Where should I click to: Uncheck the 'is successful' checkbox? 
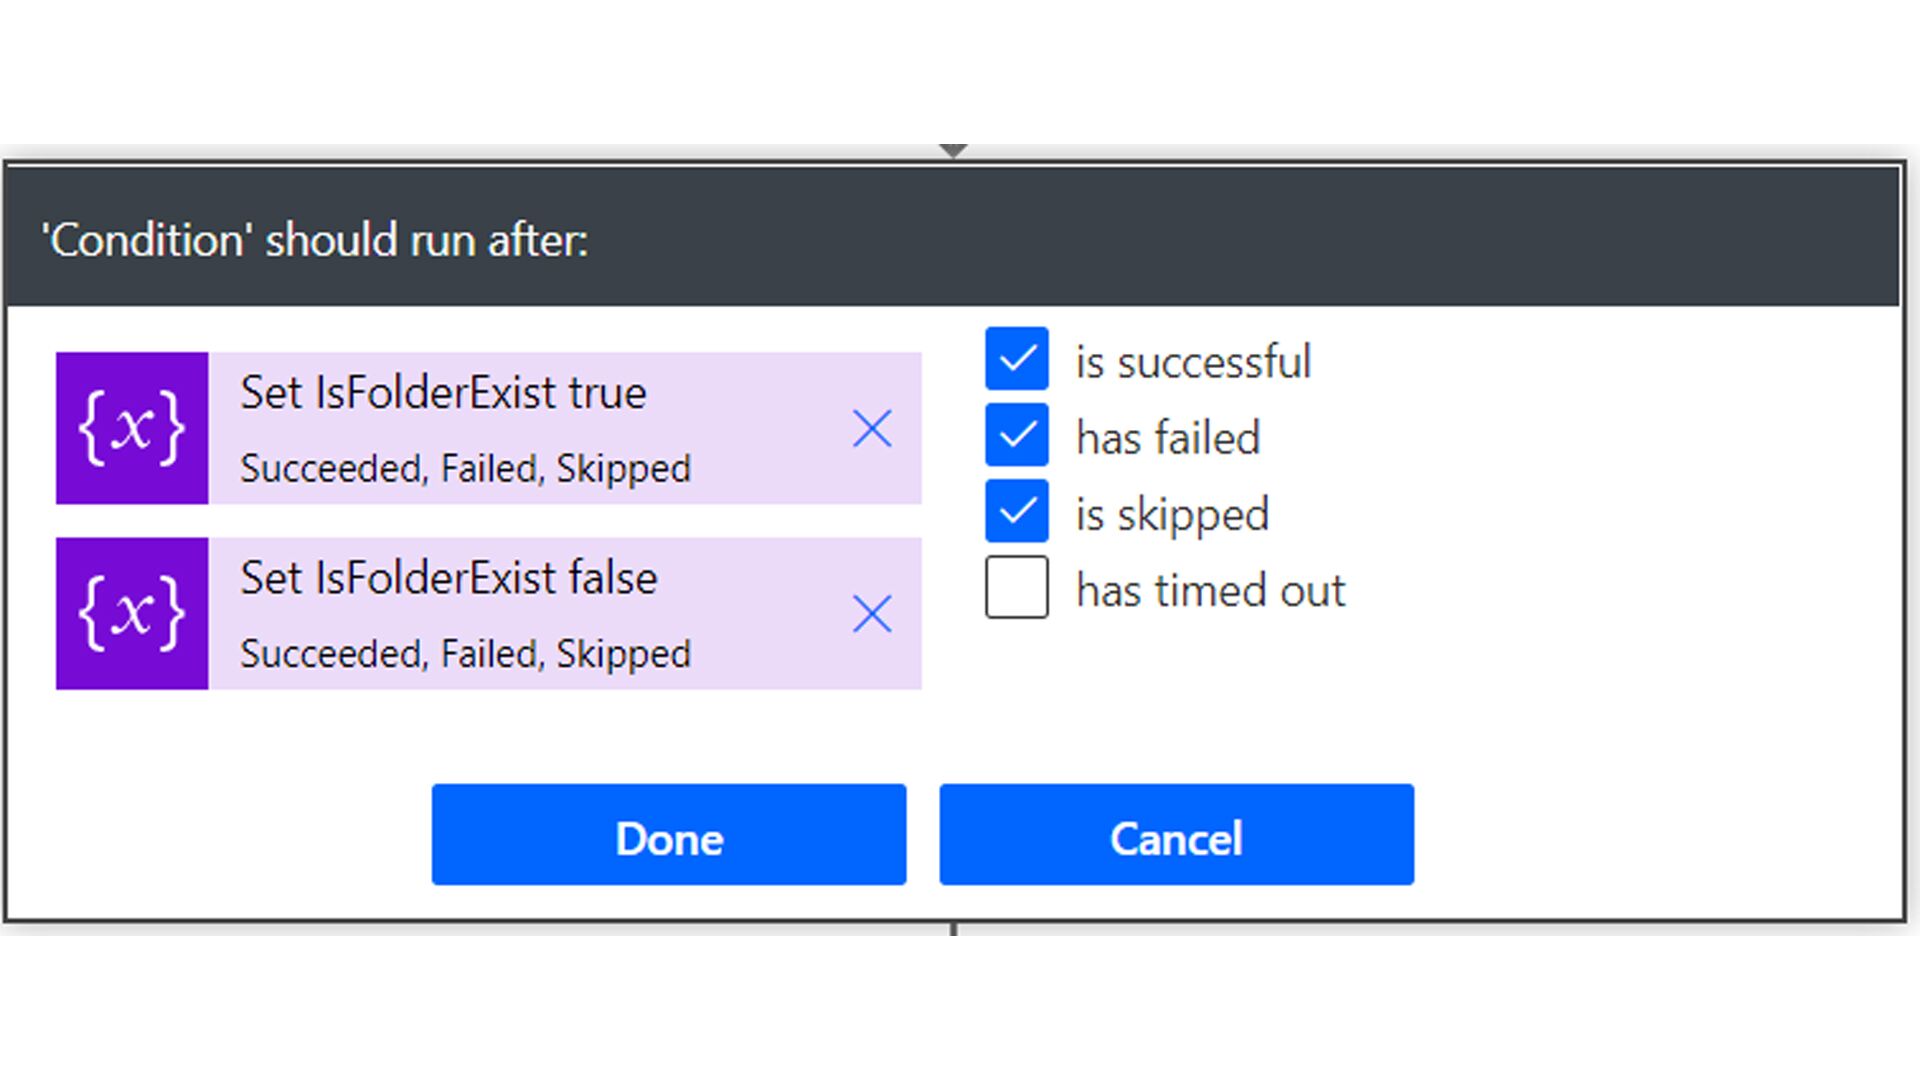click(1017, 358)
